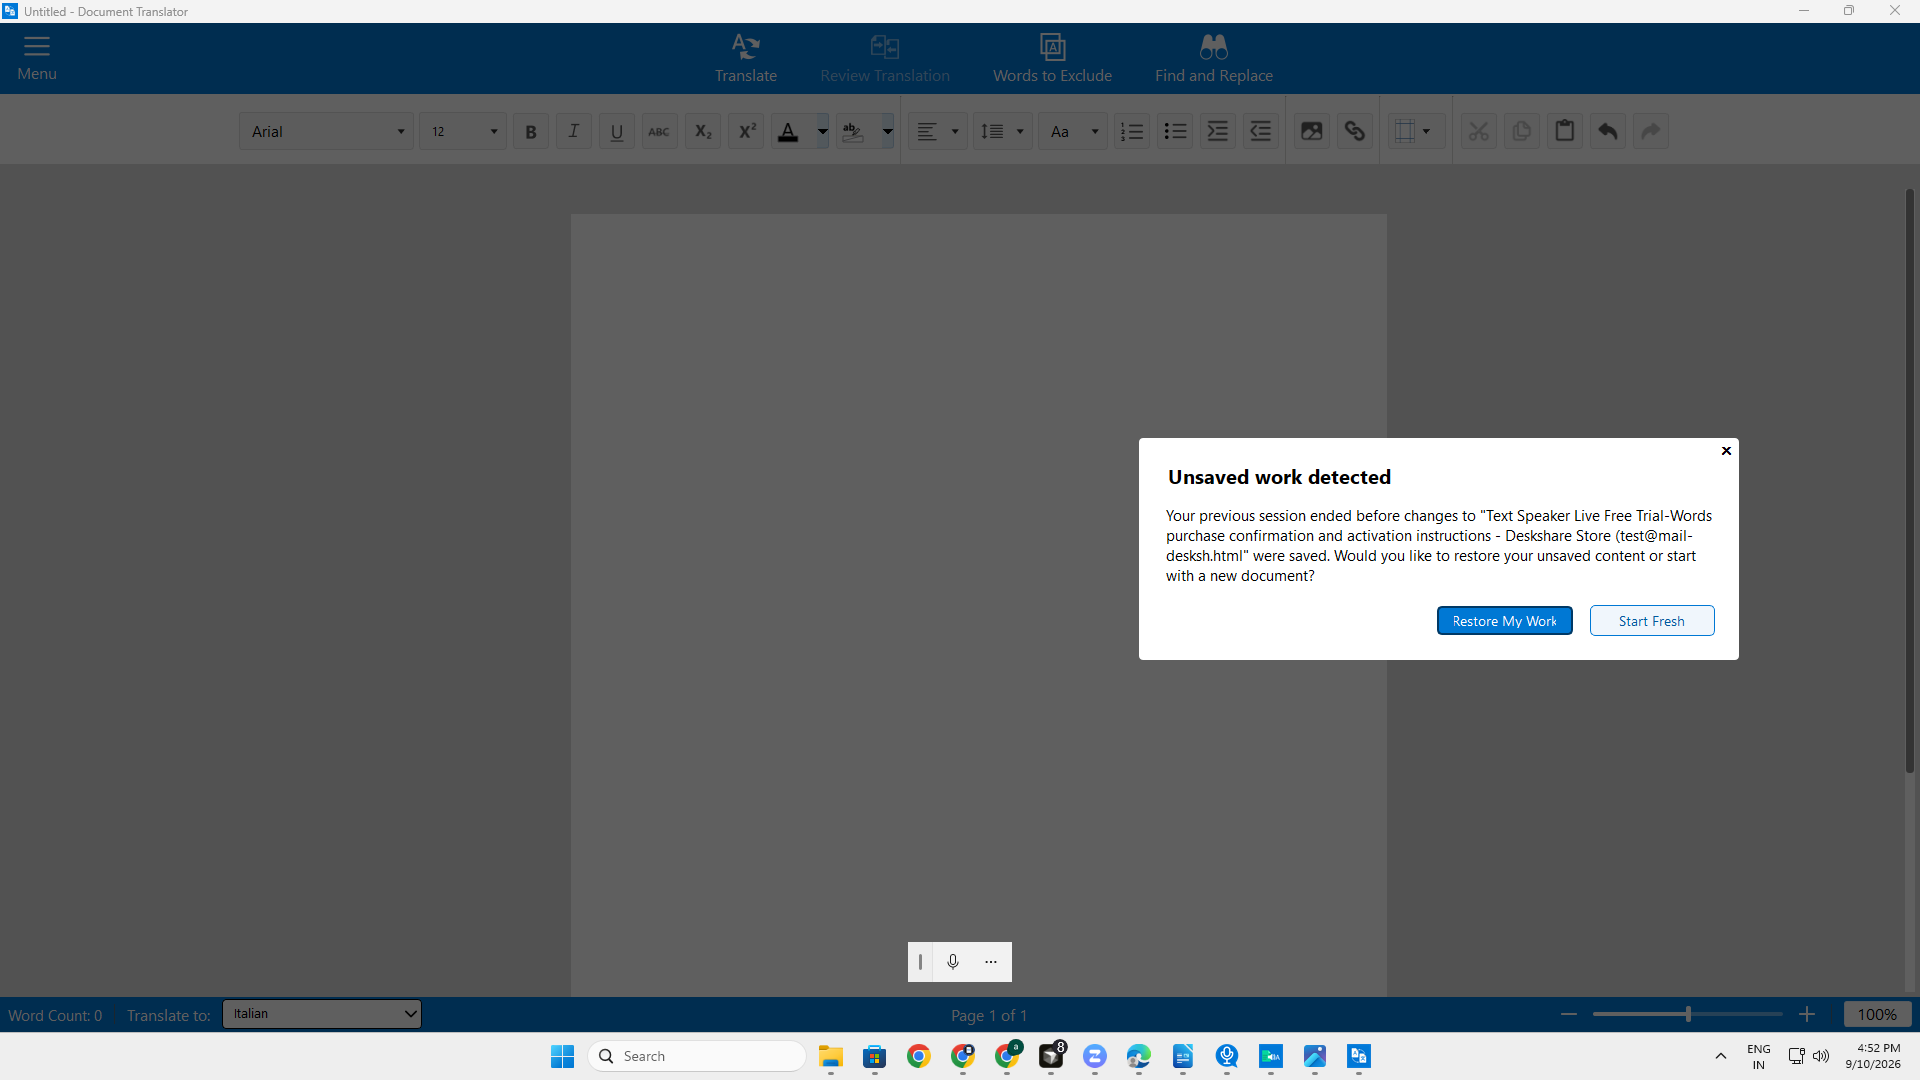Viewport: 1920px width, 1080px height.
Task: Decrease paragraph indent
Action: click(1261, 131)
